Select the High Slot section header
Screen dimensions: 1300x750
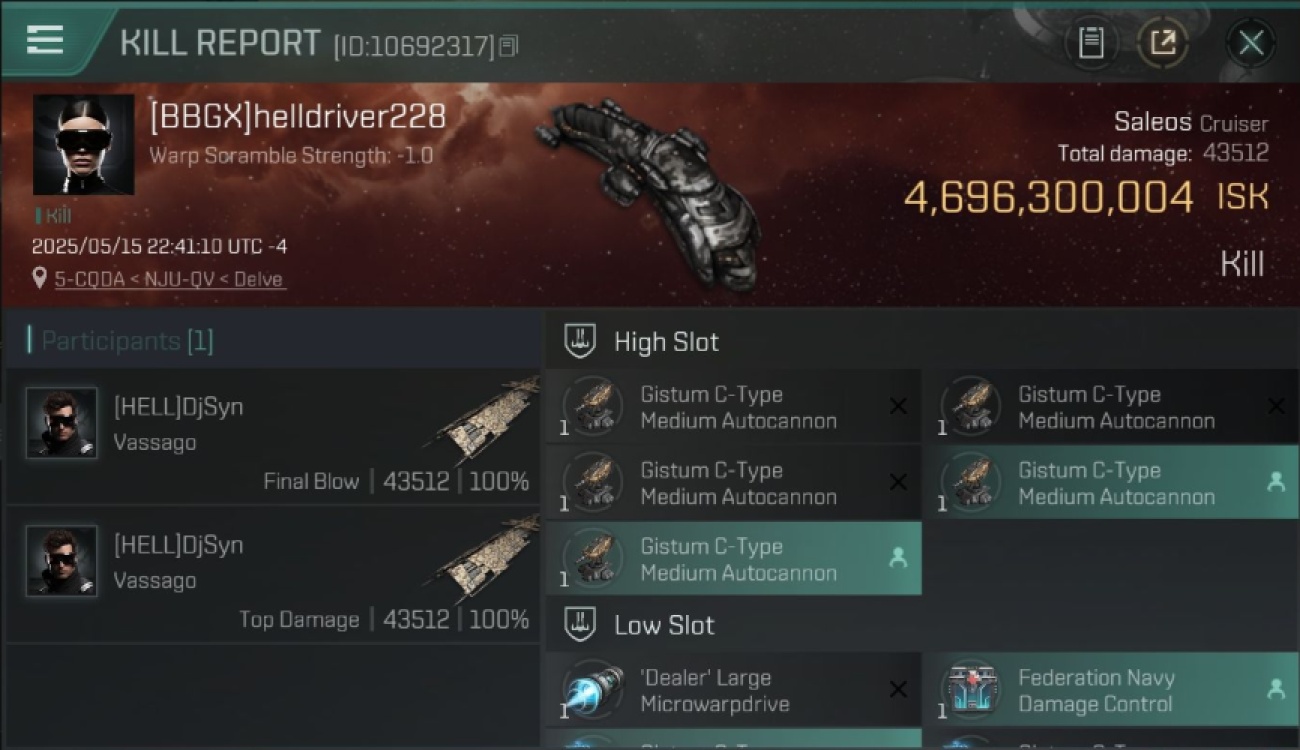coord(666,342)
